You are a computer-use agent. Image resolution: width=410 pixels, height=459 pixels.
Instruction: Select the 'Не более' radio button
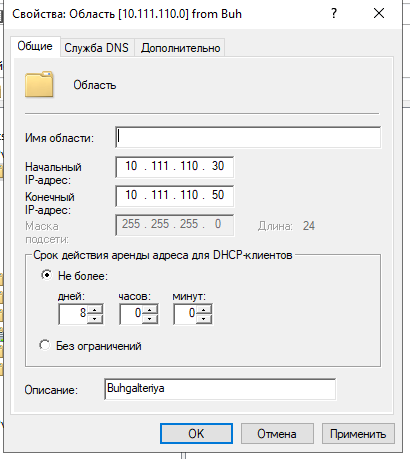coord(46,275)
